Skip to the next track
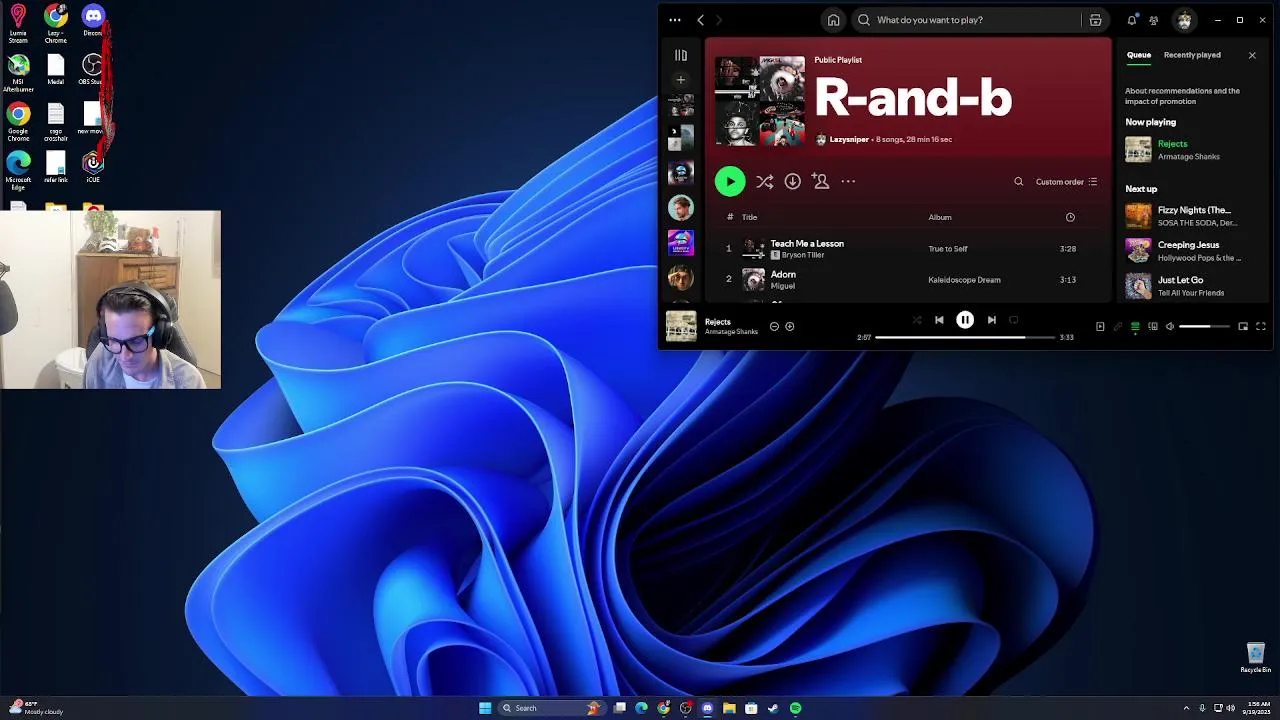Image resolution: width=1280 pixels, height=720 pixels. 991,320
